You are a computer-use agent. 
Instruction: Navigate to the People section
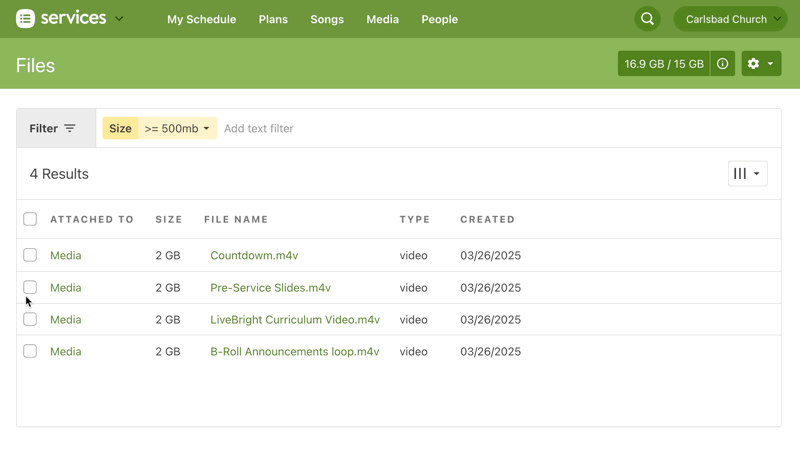(x=439, y=19)
